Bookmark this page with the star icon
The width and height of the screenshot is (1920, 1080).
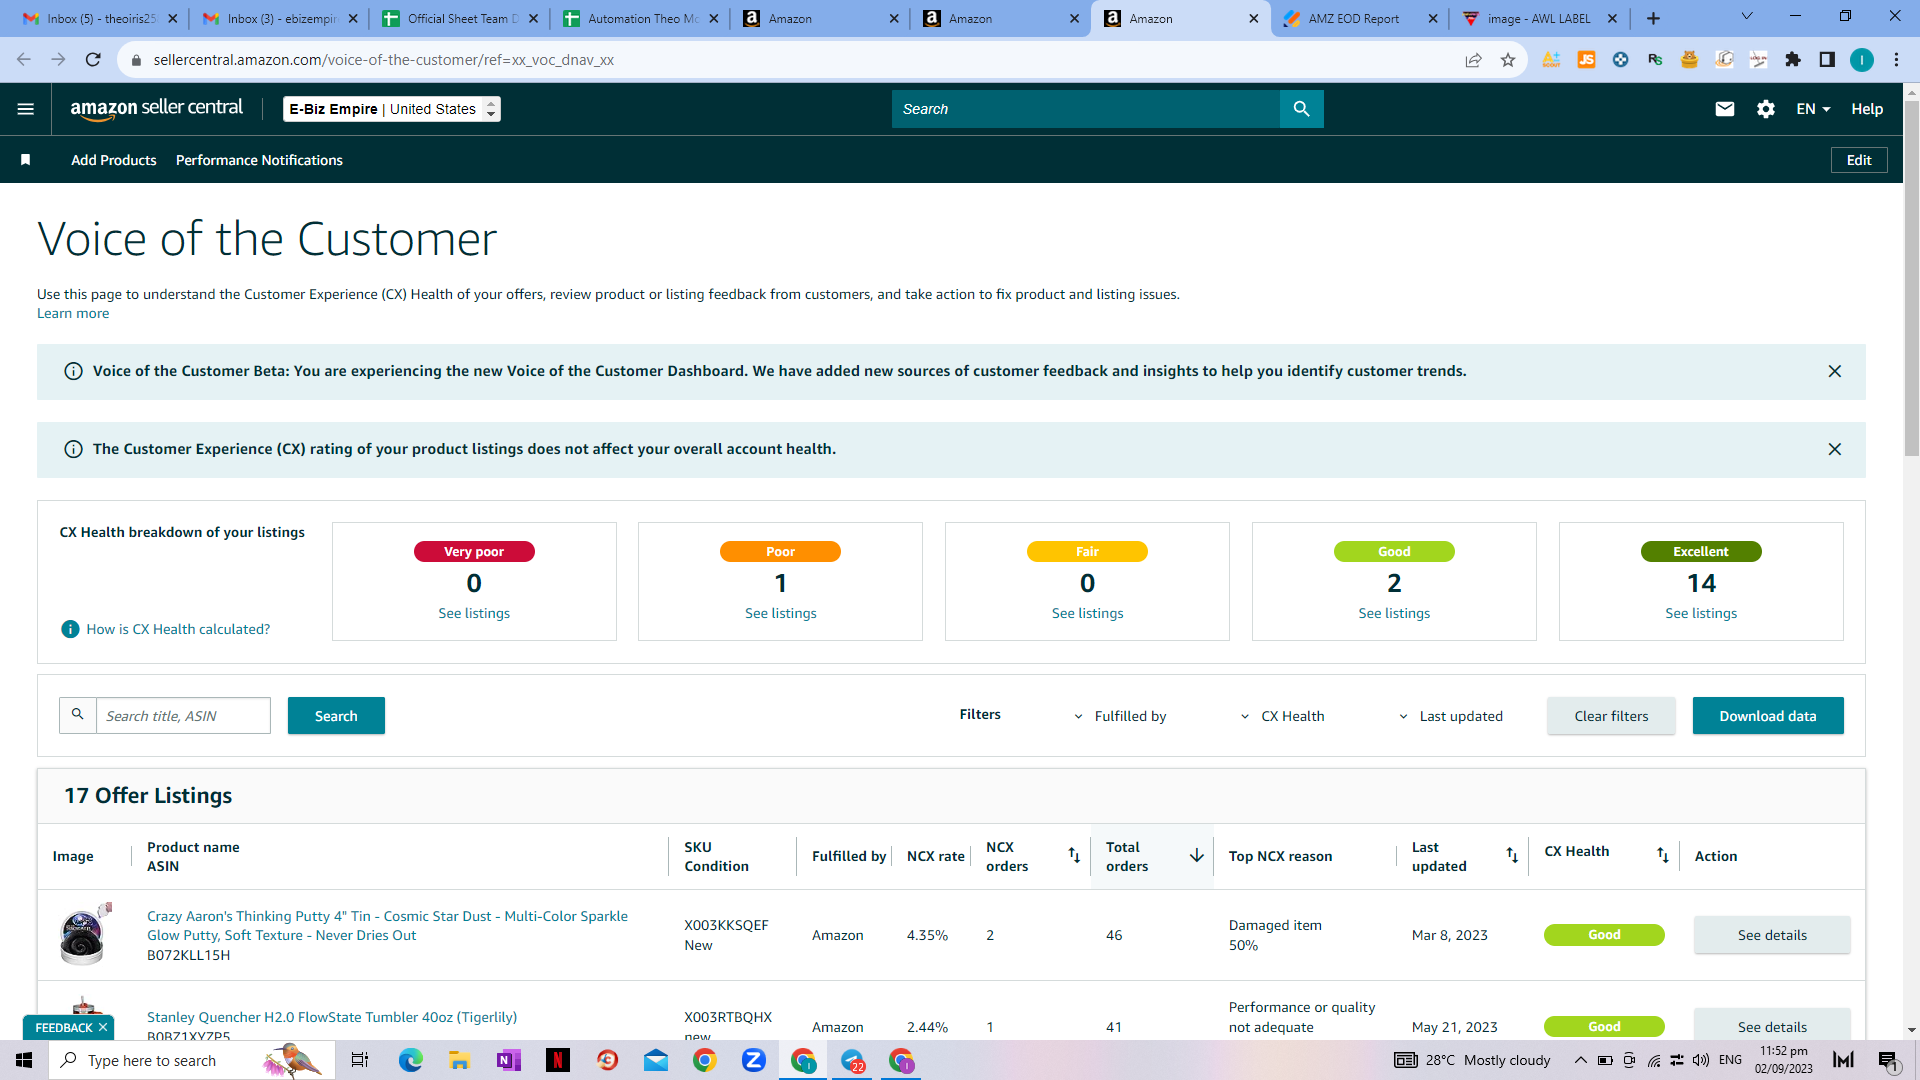point(1508,60)
